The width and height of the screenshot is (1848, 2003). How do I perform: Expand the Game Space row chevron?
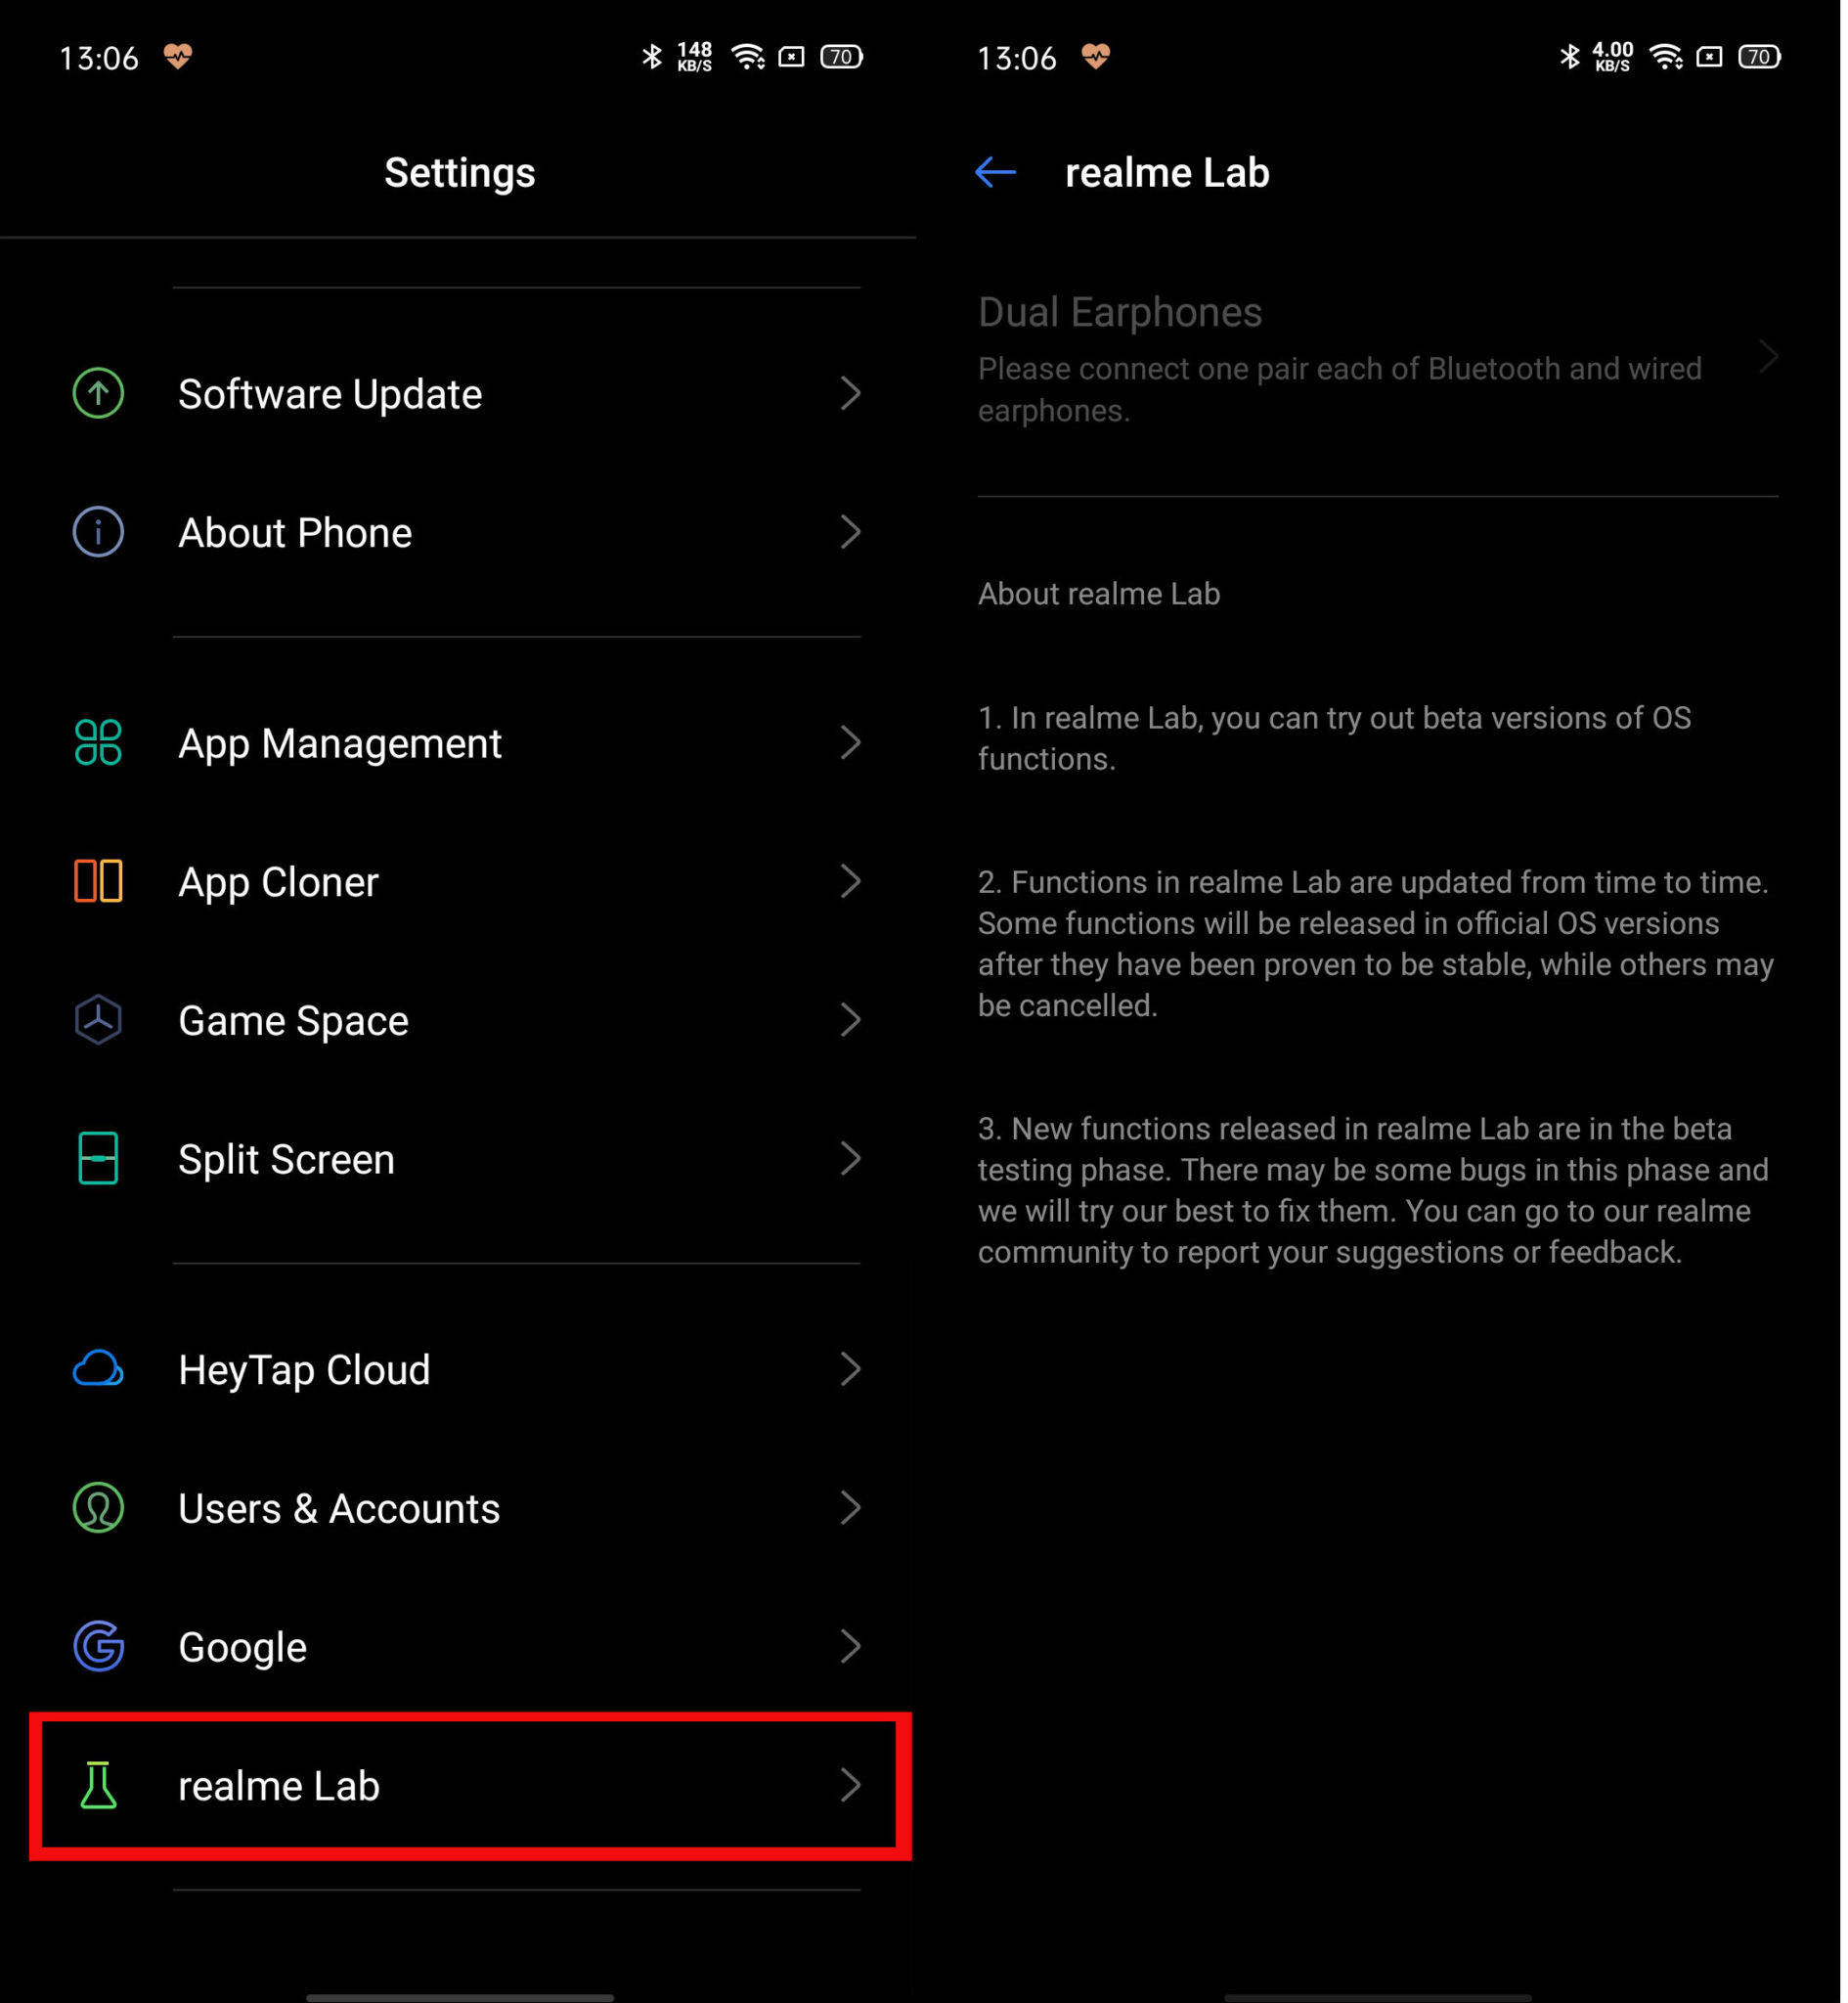pos(851,1020)
